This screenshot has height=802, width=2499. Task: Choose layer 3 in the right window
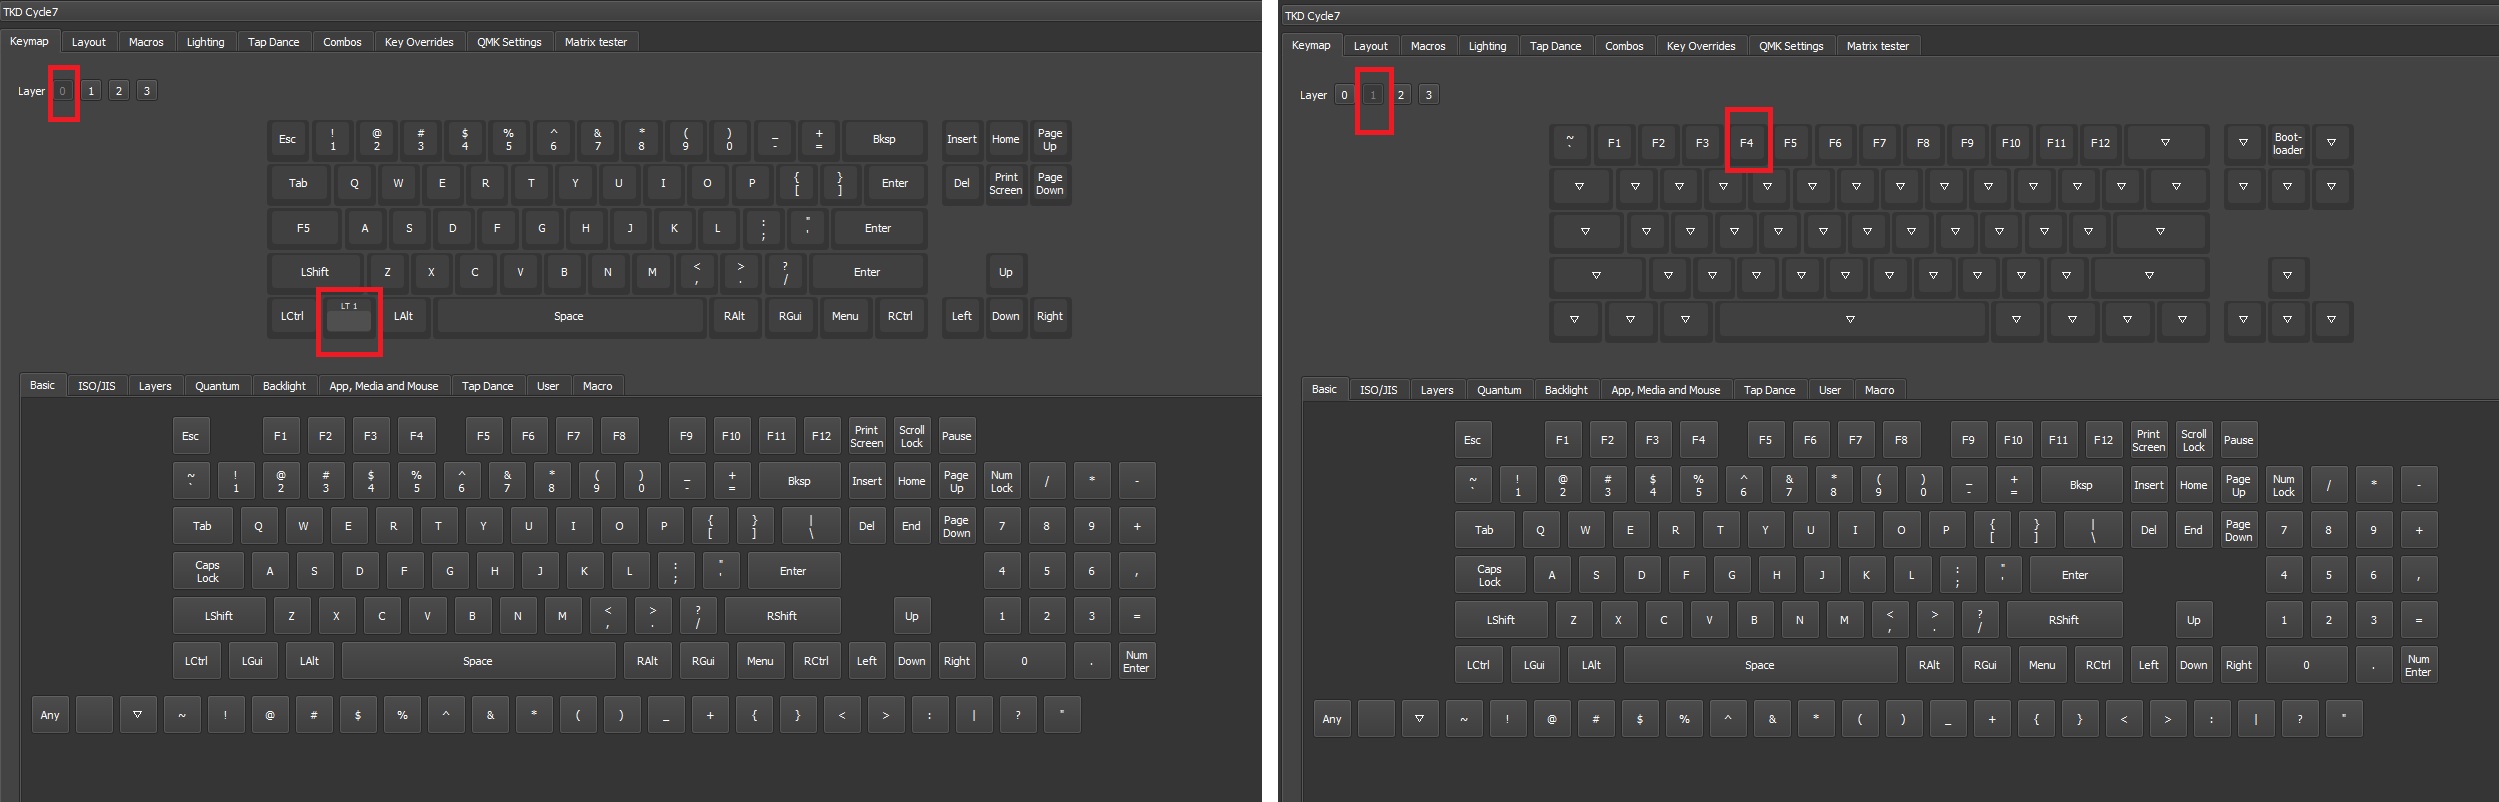pos(1429,95)
